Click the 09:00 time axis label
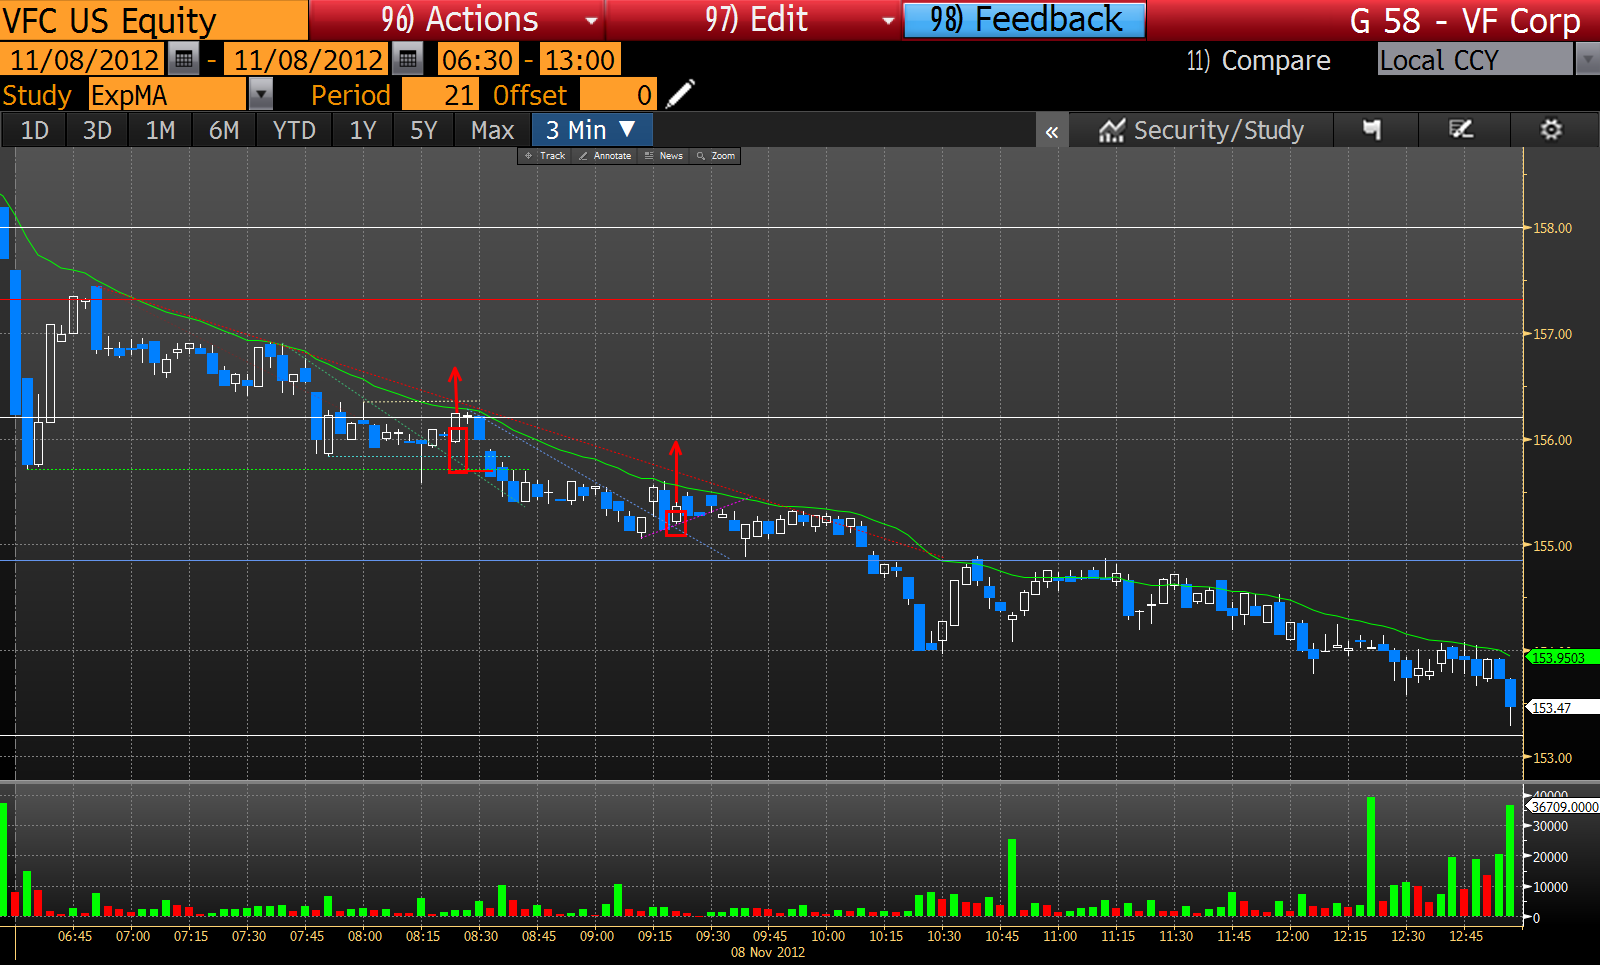This screenshot has height=965, width=1600. [597, 936]
